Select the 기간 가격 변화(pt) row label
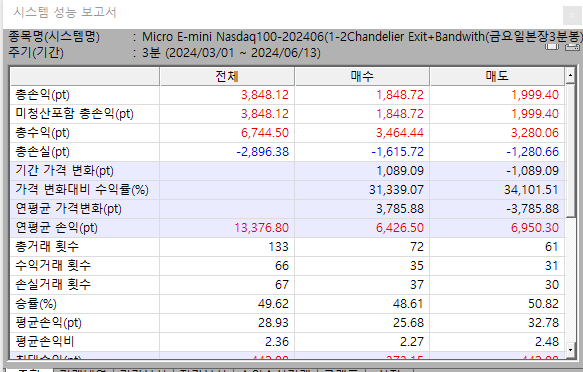The height and width of the screenshot is (372, 583). click(x=64, y=171)
